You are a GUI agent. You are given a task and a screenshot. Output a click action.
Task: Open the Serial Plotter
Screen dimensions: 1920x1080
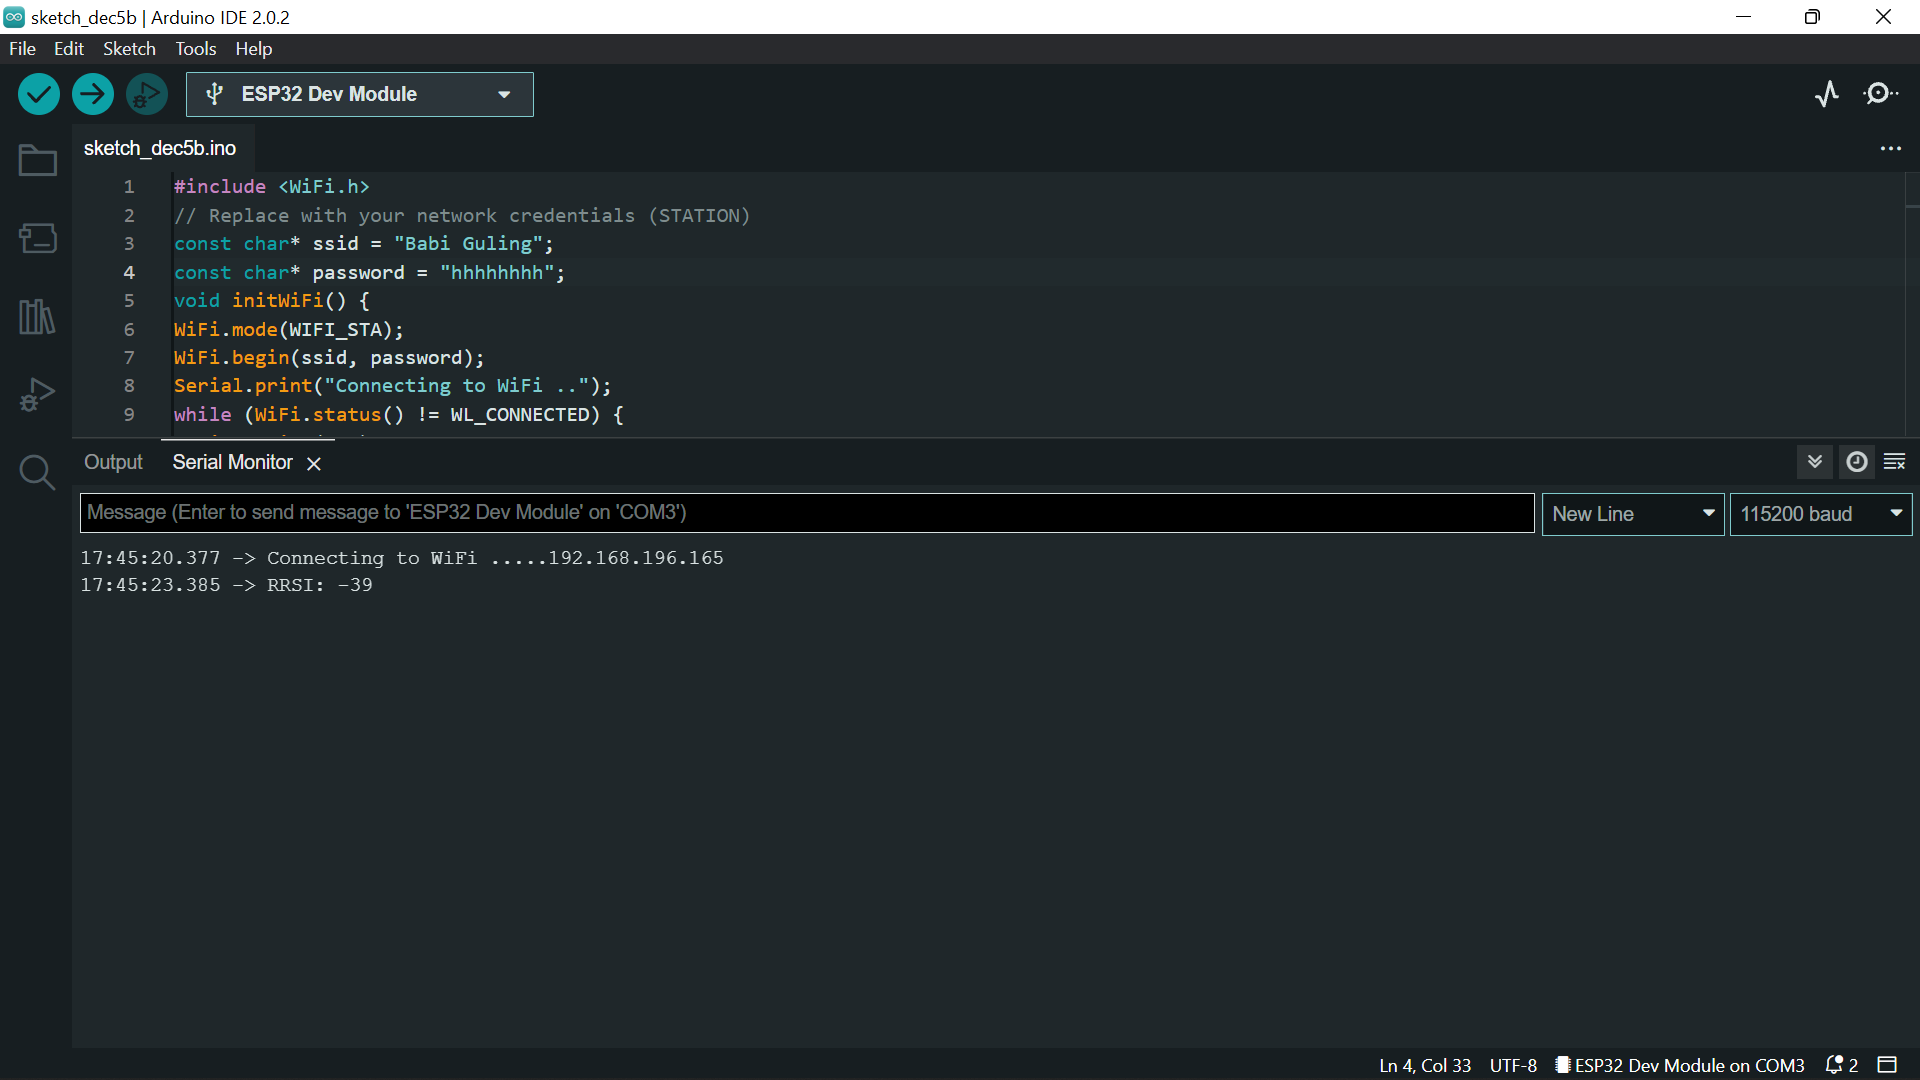1827,94
